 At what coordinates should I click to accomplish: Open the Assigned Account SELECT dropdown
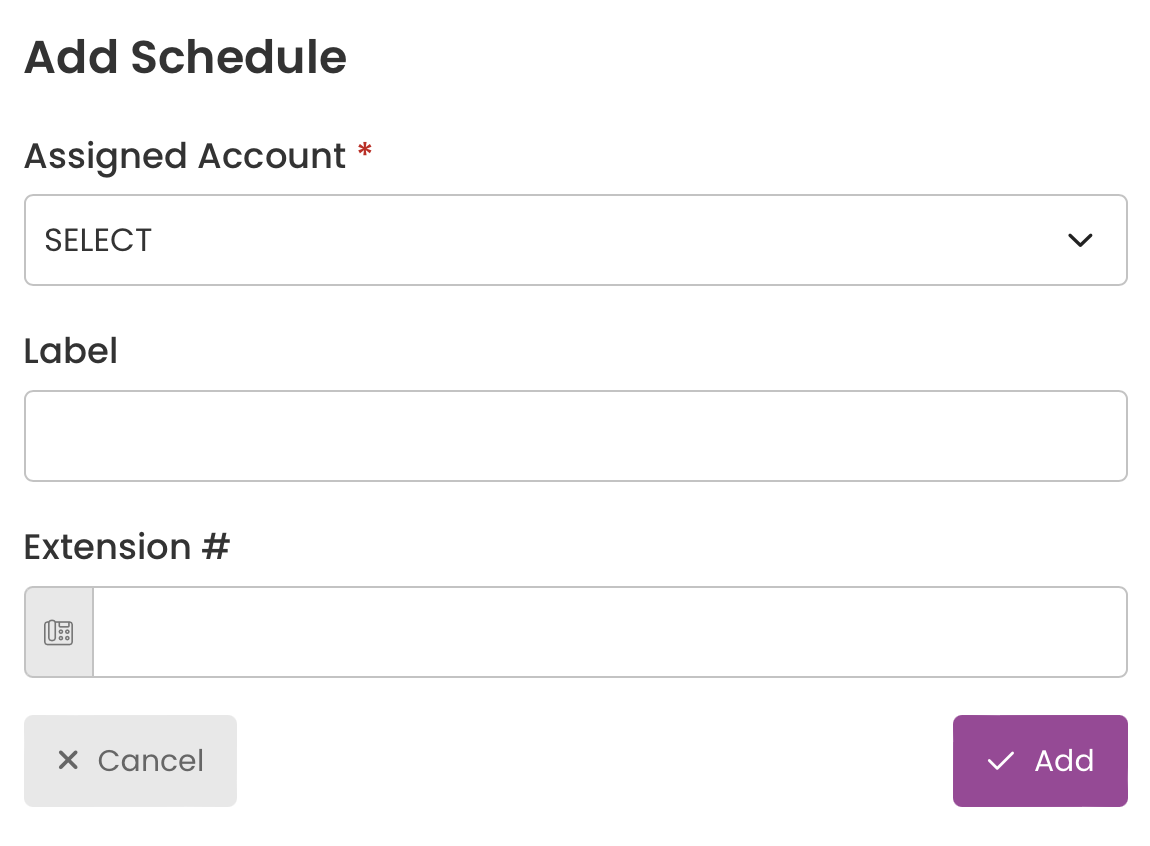pyautogui.click(x=576, y=240)
